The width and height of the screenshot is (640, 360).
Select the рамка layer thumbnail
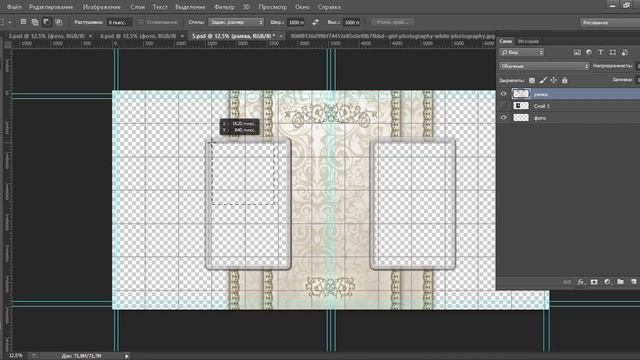pyautogui.click(x=521, y=94)
